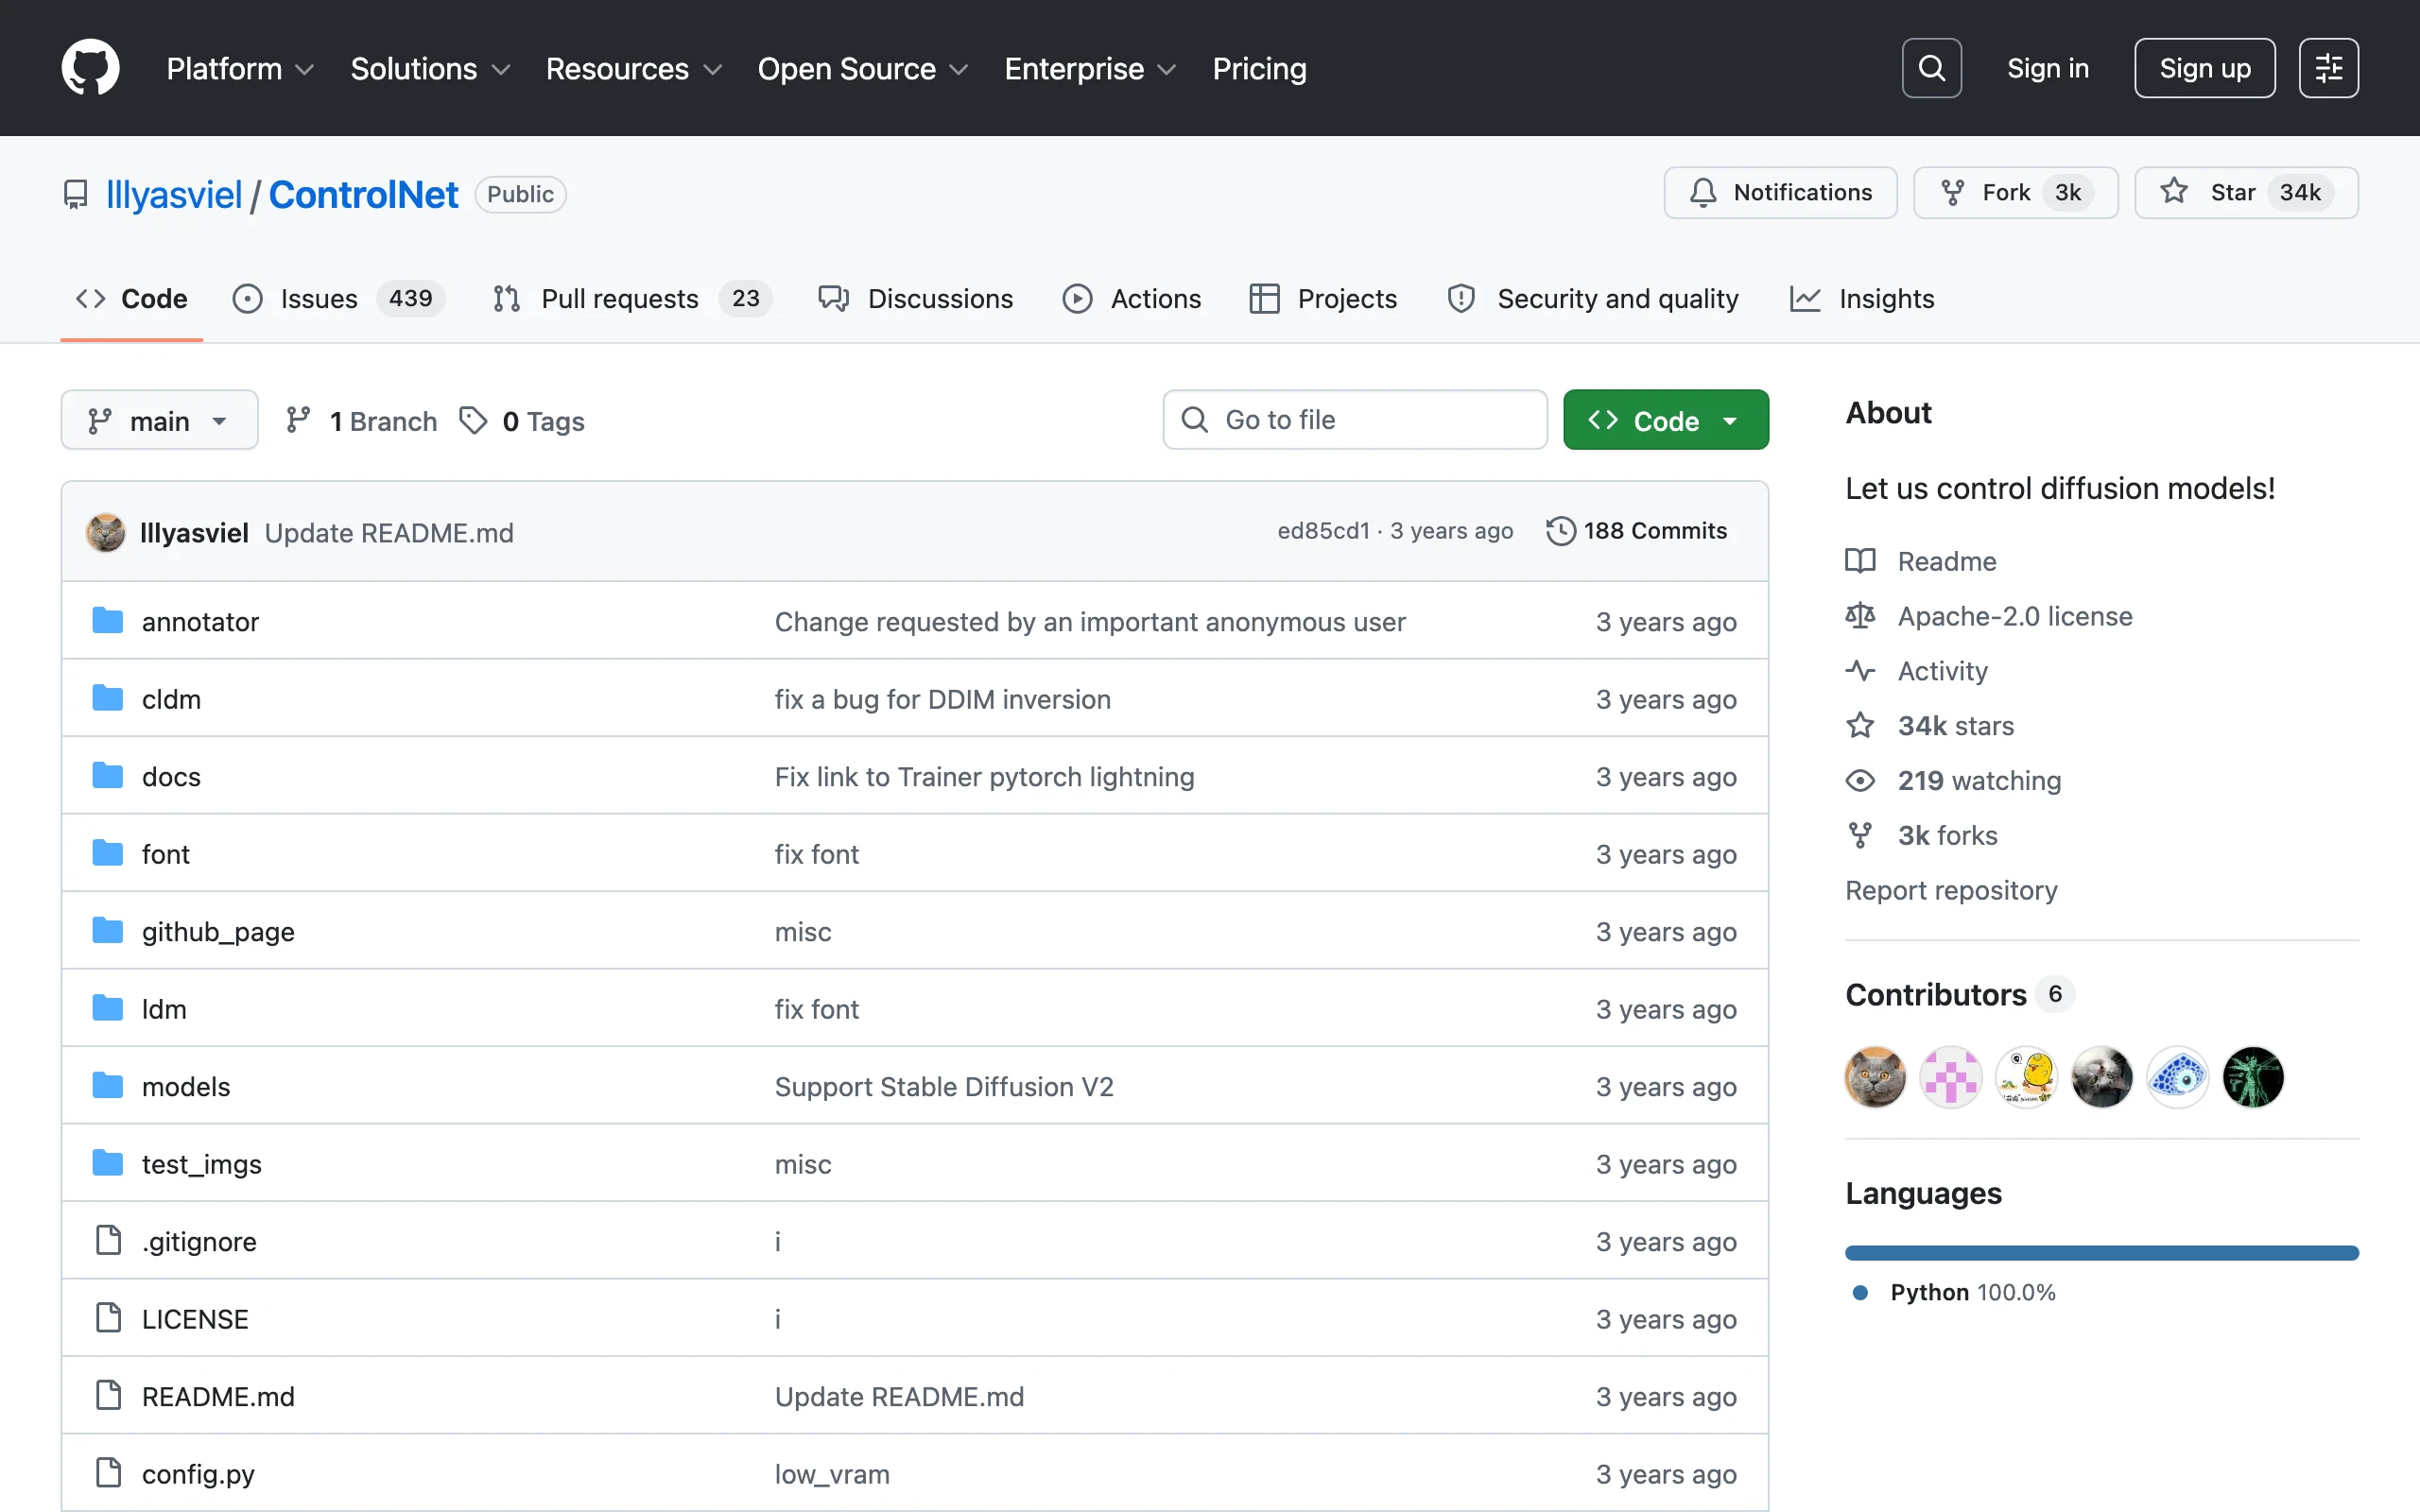This screenshot has height=1512, width=2420.
Task: Click the test_imgs folder icon
Action: pos(108,1163)
